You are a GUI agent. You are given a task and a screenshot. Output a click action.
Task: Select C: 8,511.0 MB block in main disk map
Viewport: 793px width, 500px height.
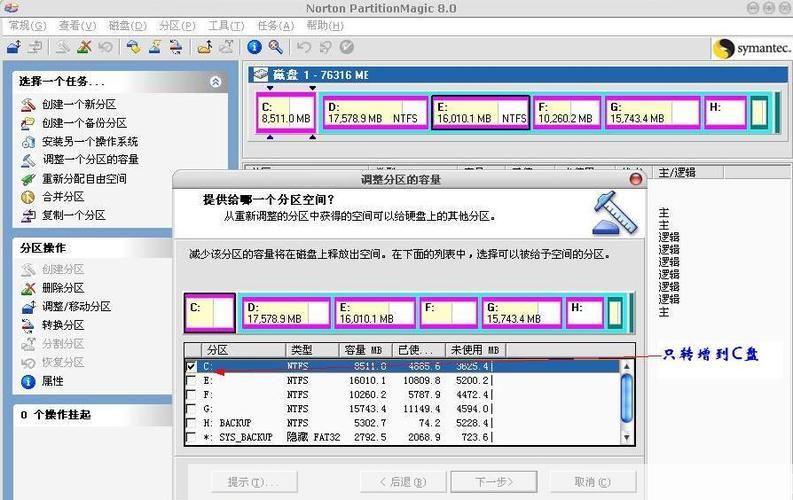[286, 113]
